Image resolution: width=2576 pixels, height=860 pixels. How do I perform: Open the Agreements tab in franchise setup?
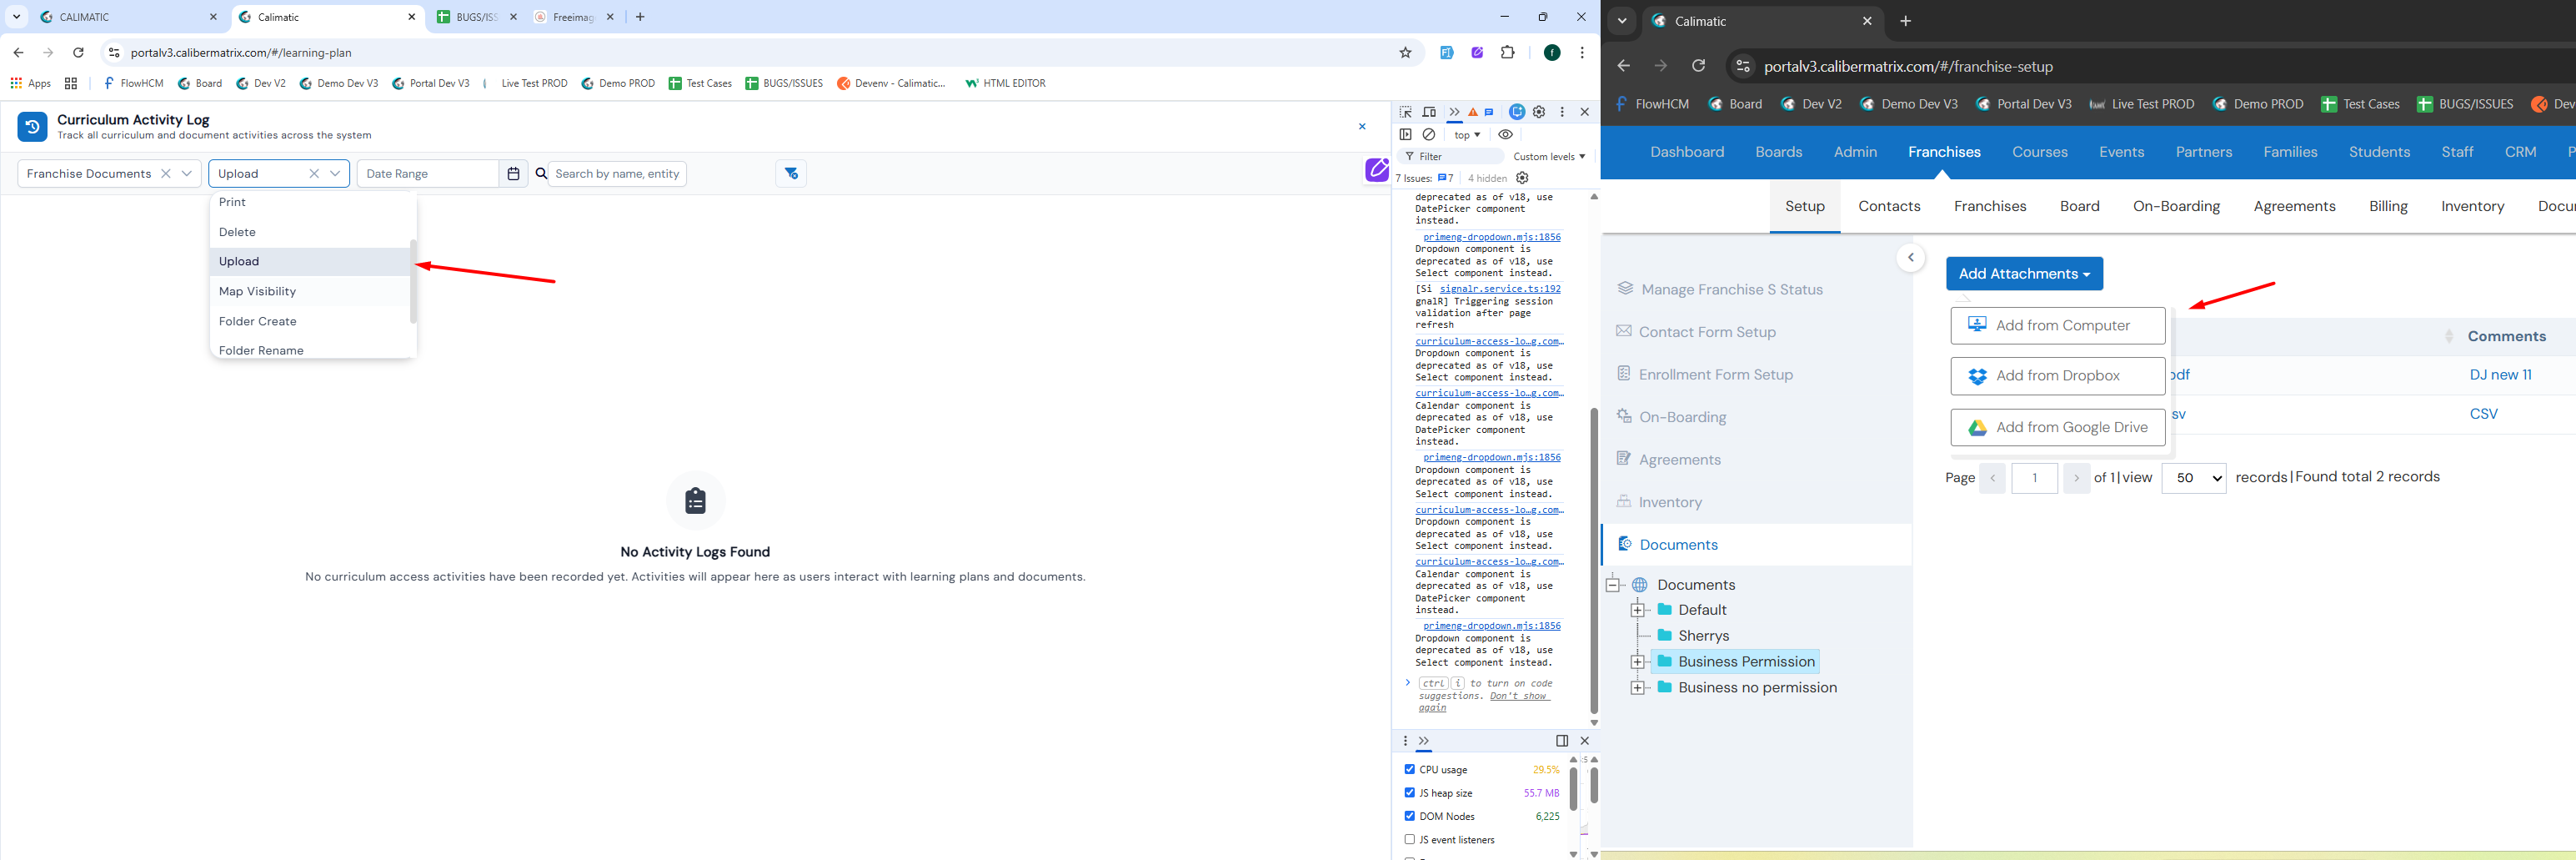coord(2294,207)
